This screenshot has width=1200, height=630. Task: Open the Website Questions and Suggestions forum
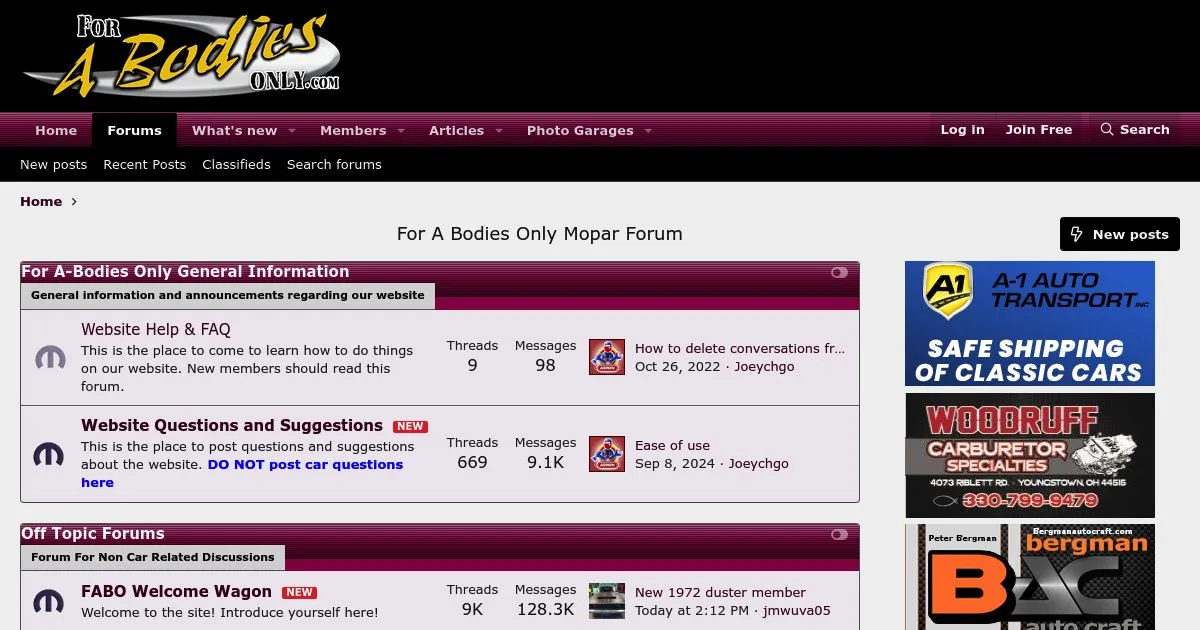232,425
